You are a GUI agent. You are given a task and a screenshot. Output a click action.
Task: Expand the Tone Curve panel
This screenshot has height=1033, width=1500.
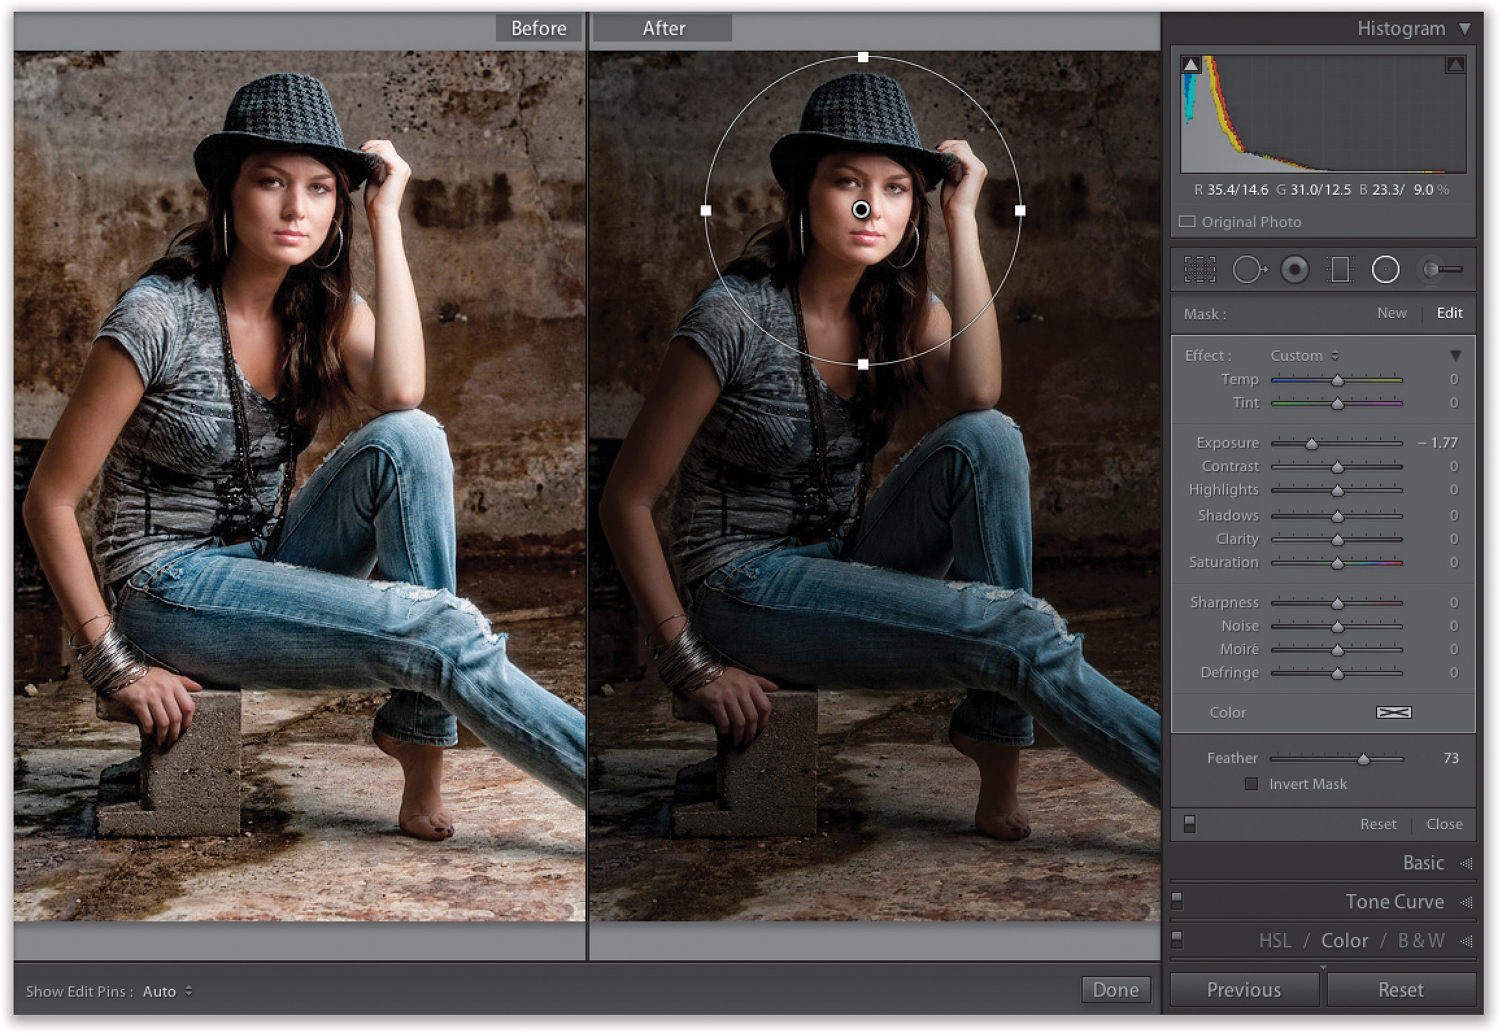pyautogui.click(x=1466, y=902)
